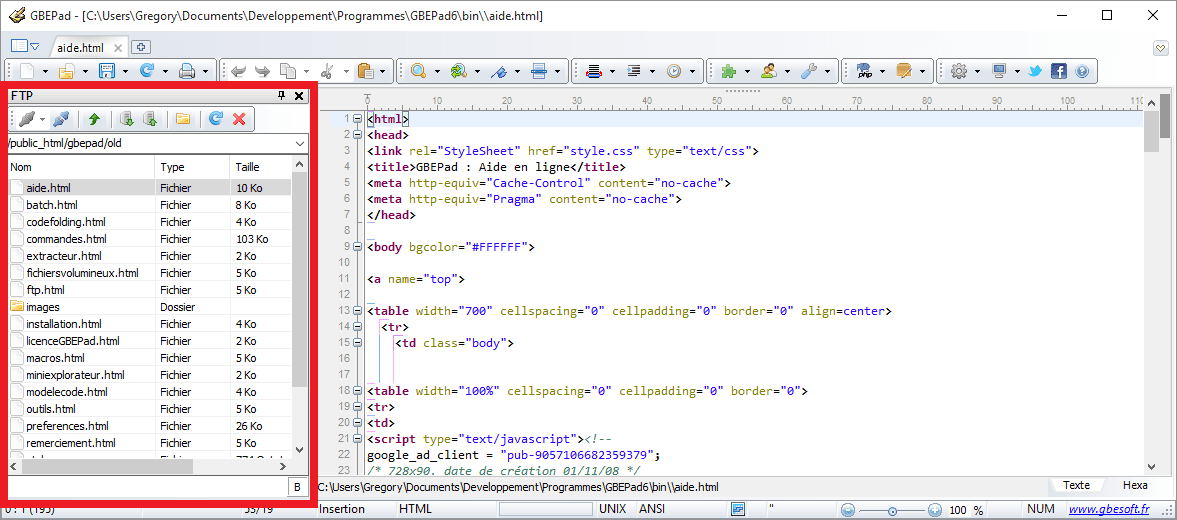
Task: Click the gear preferences icon
Action: point(959,71)
